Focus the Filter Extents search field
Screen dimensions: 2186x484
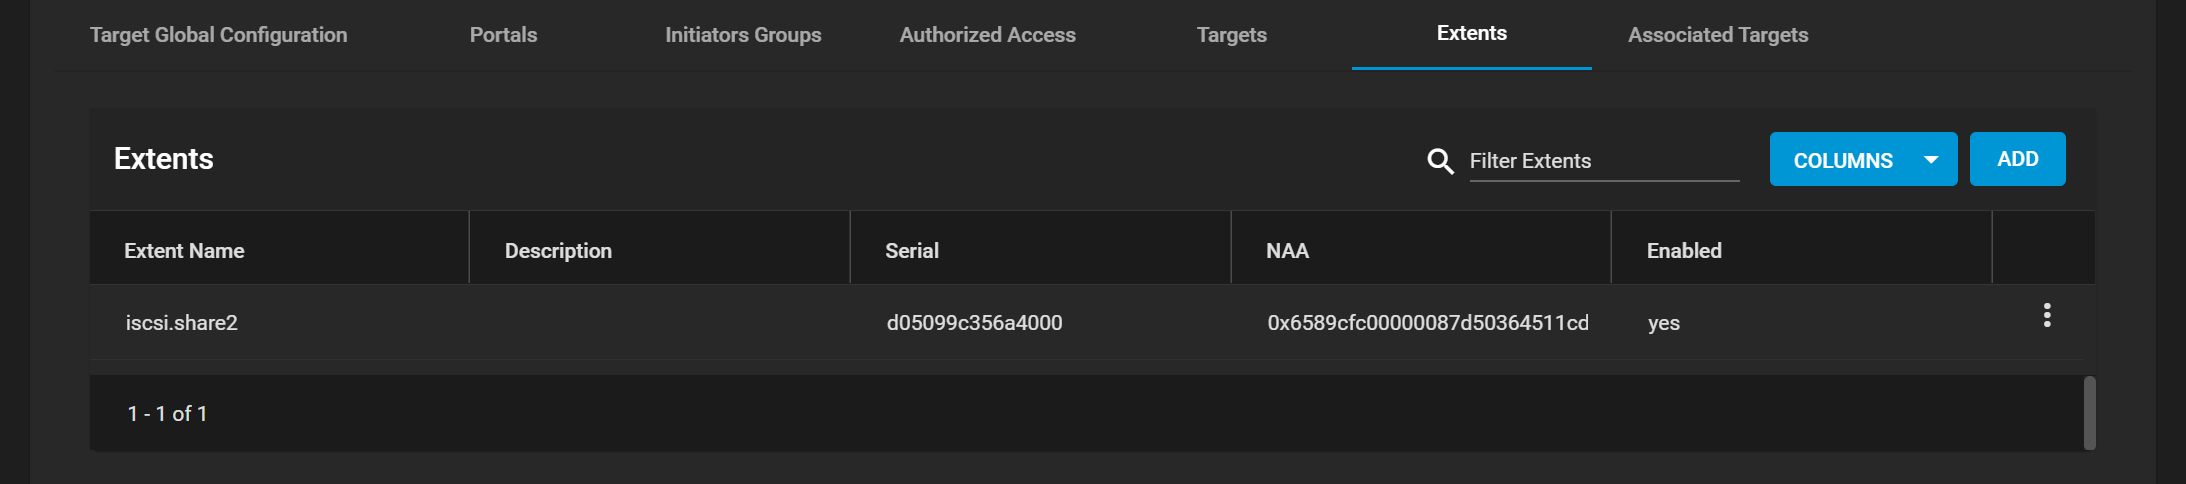click(x=1604, y=161)
